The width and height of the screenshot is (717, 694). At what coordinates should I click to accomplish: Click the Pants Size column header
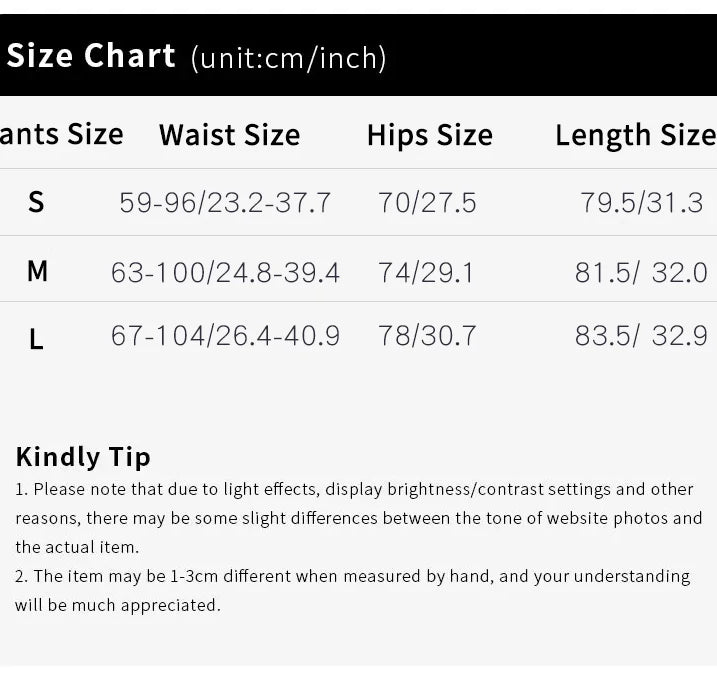(x=61, y=134)
